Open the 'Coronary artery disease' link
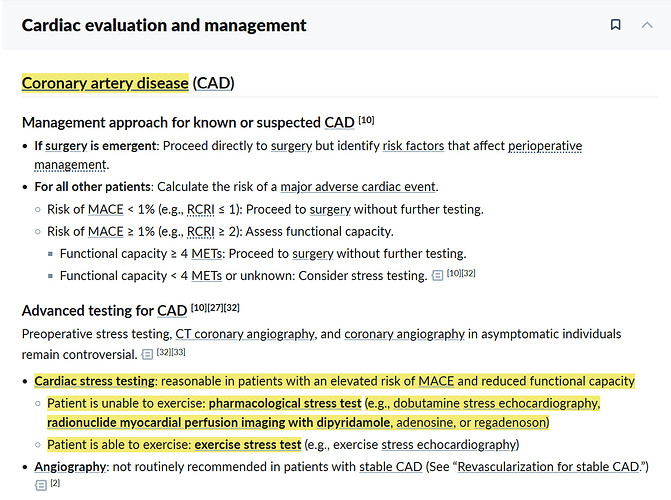 pyautogui.click(x=105, y=83)
